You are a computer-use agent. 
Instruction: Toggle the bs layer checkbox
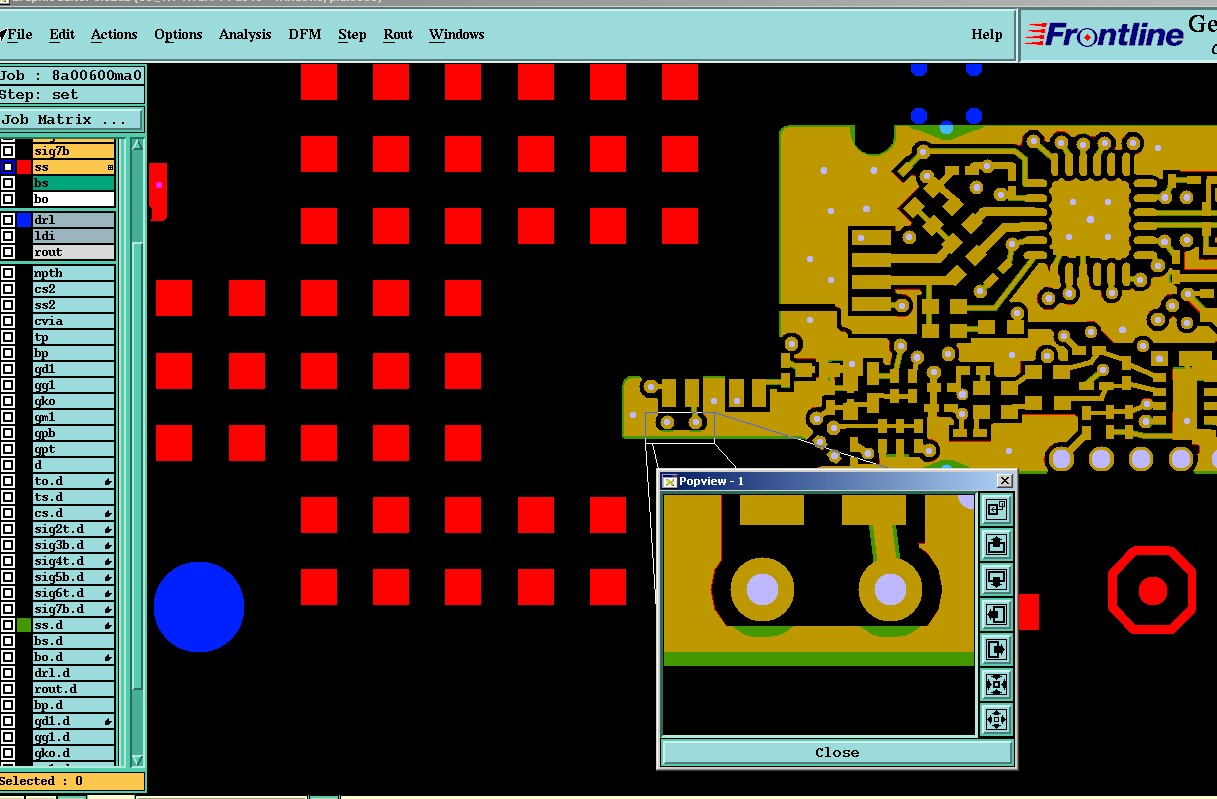8,183
